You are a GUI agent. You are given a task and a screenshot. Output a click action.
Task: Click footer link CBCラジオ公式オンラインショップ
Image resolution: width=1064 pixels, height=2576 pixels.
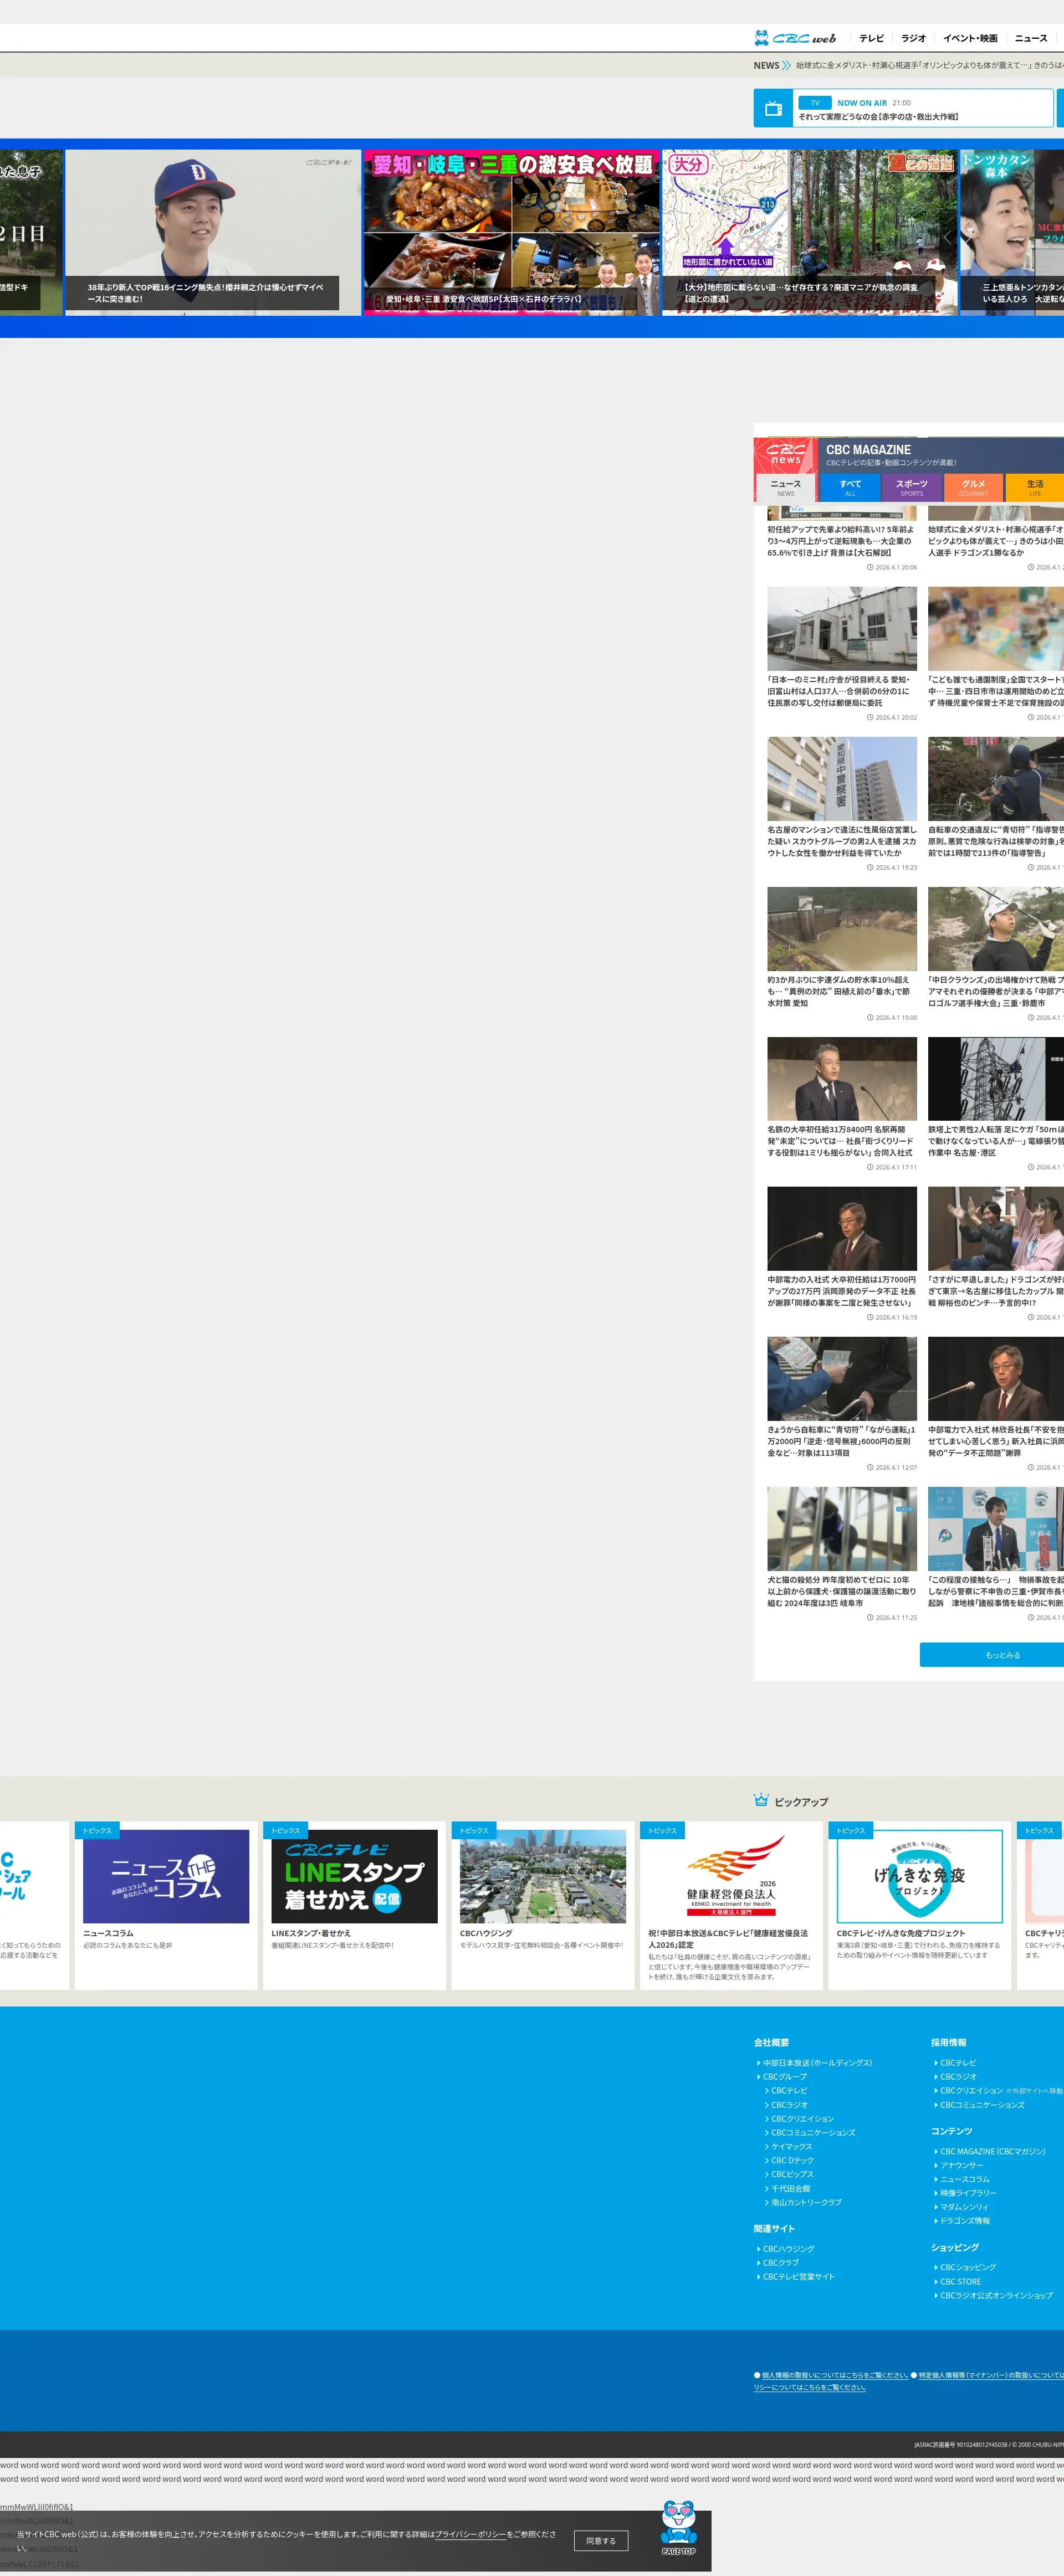click(x=996, y=2296)
